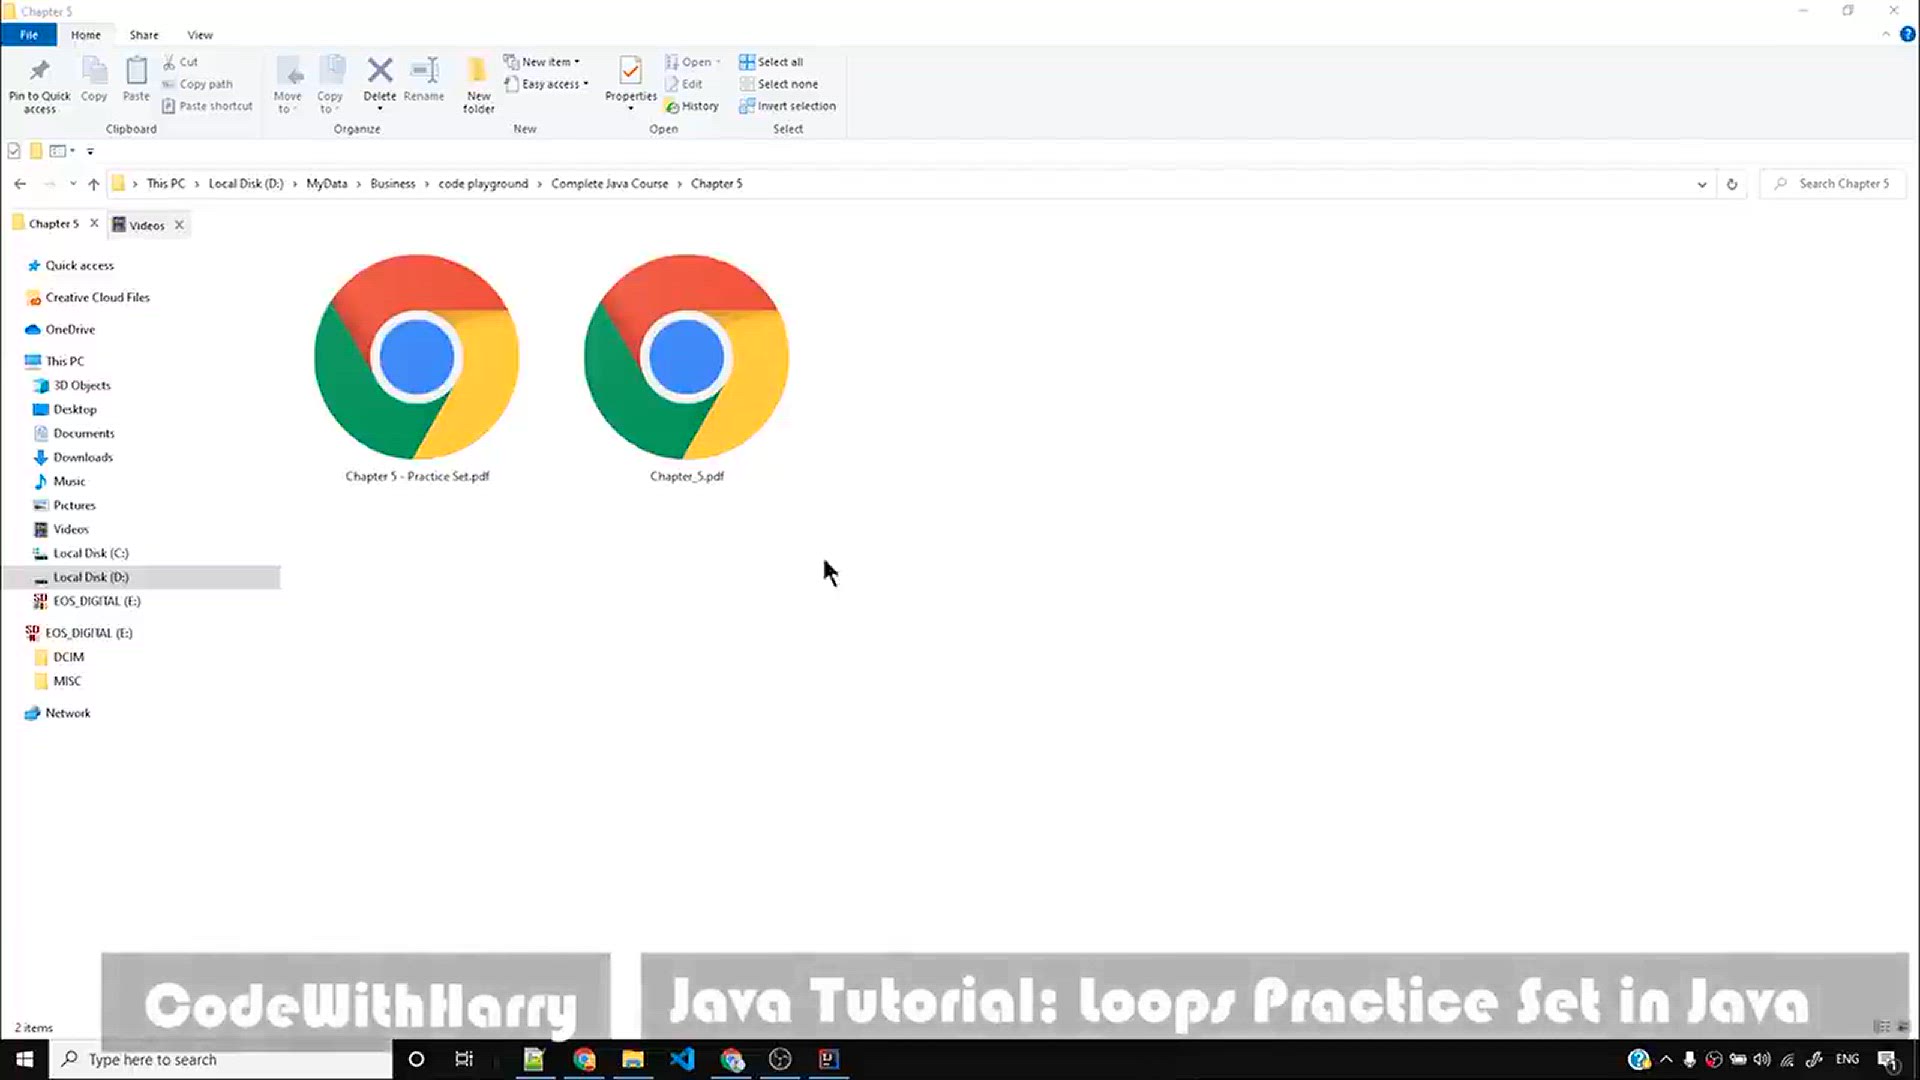Open Visual Studio Code from taskbar
The image size is (1920, 1080).
tap(682, 1059)
